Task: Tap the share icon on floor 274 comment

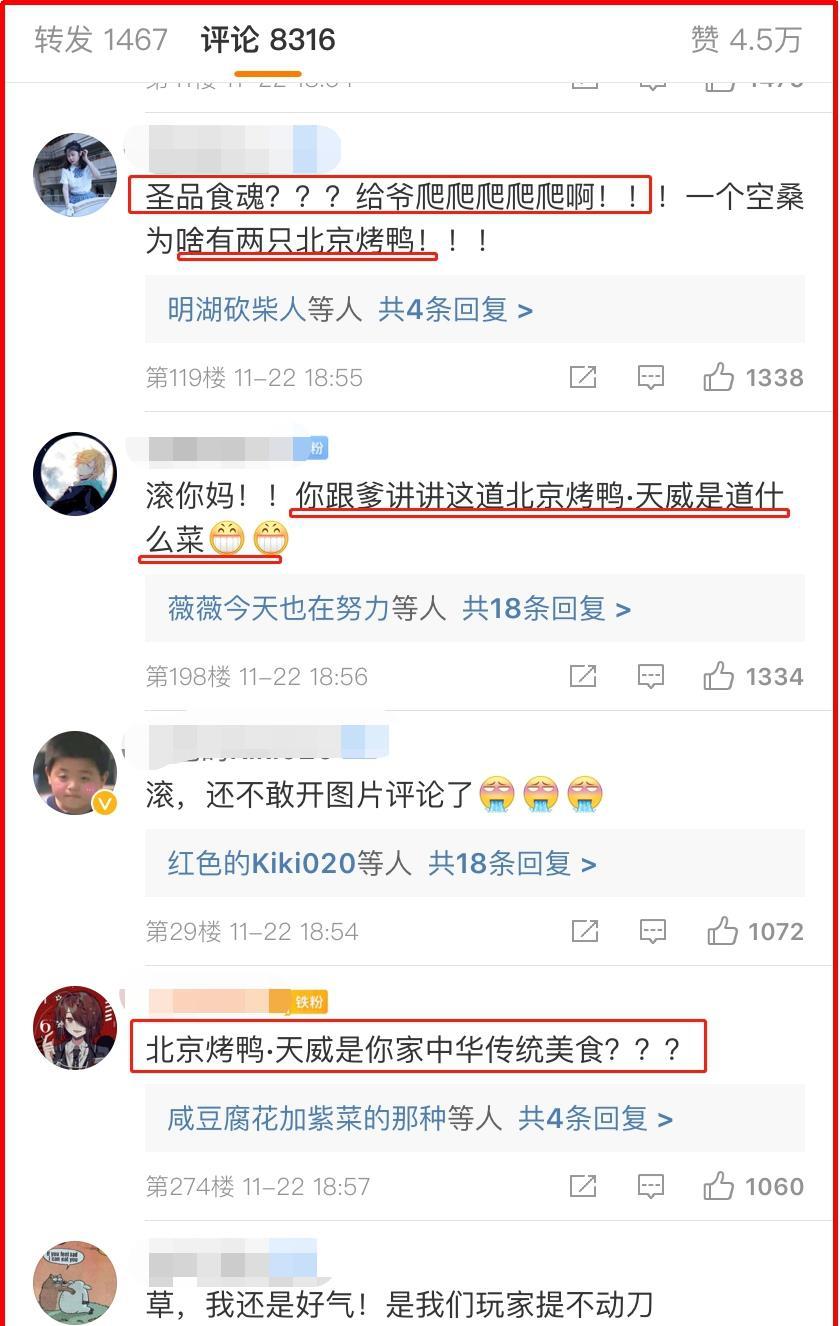Action: tap(583, 1186)
